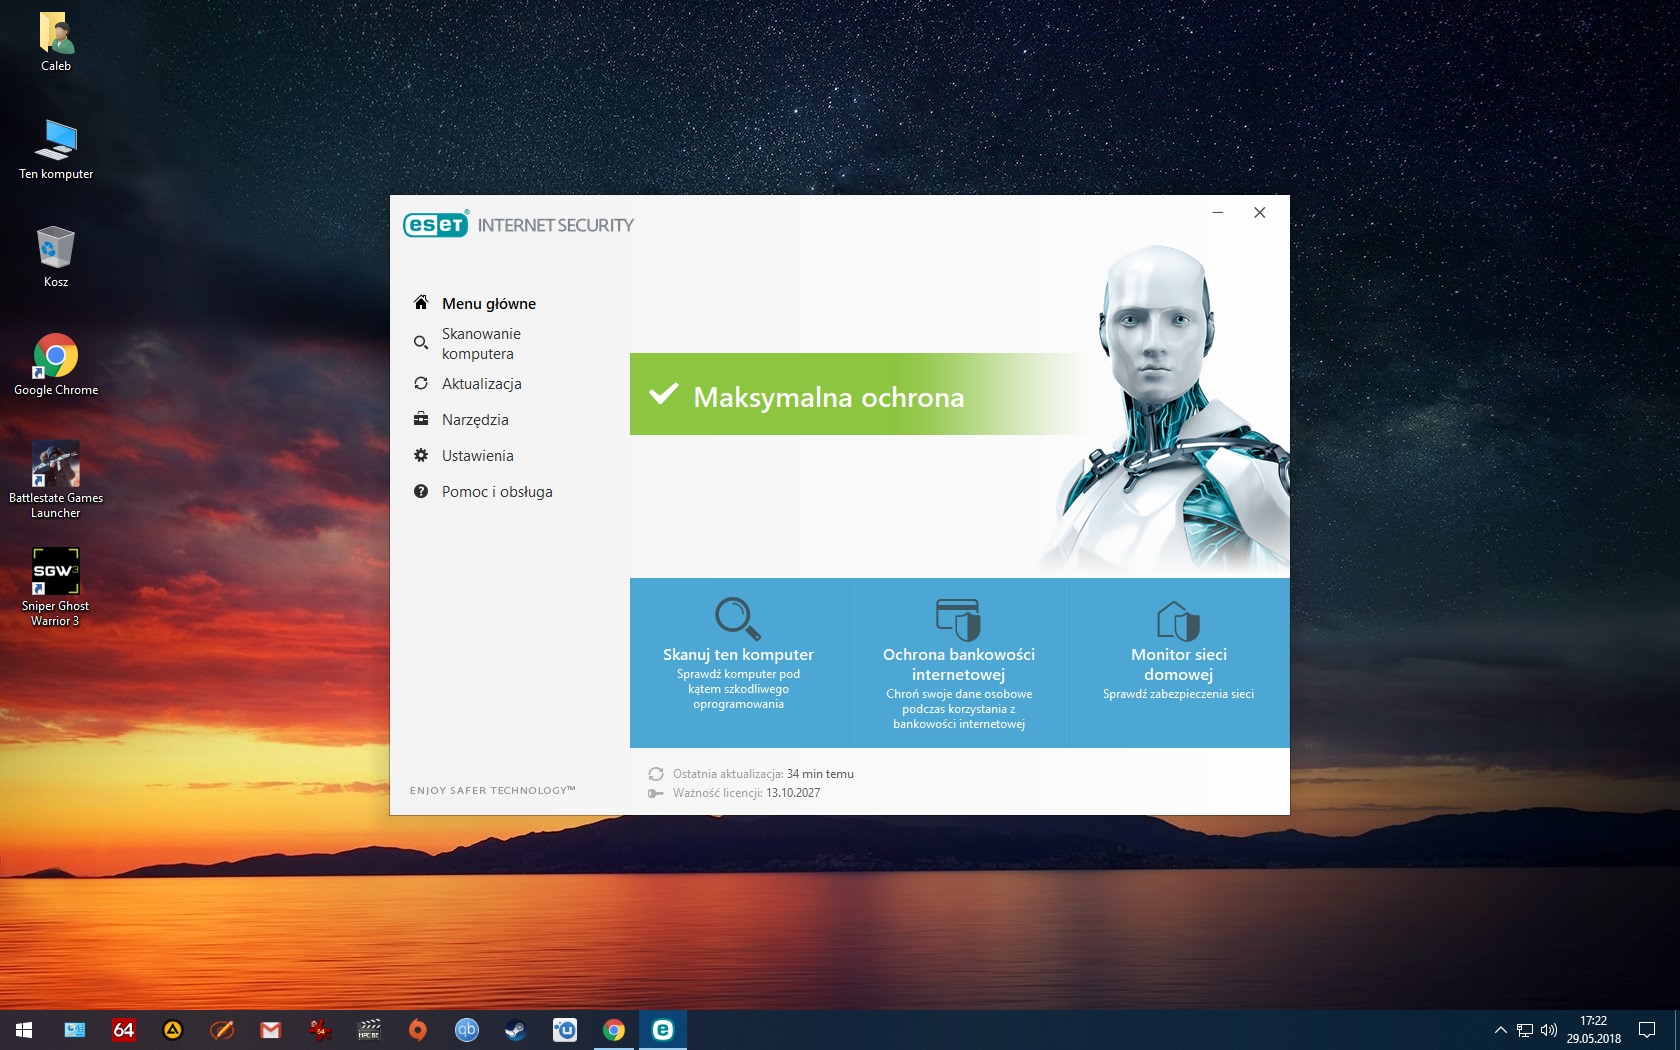Open the taskbar clock and date
The width and height of the screenshot is (1680, 1050).
click(1593, 1030)
